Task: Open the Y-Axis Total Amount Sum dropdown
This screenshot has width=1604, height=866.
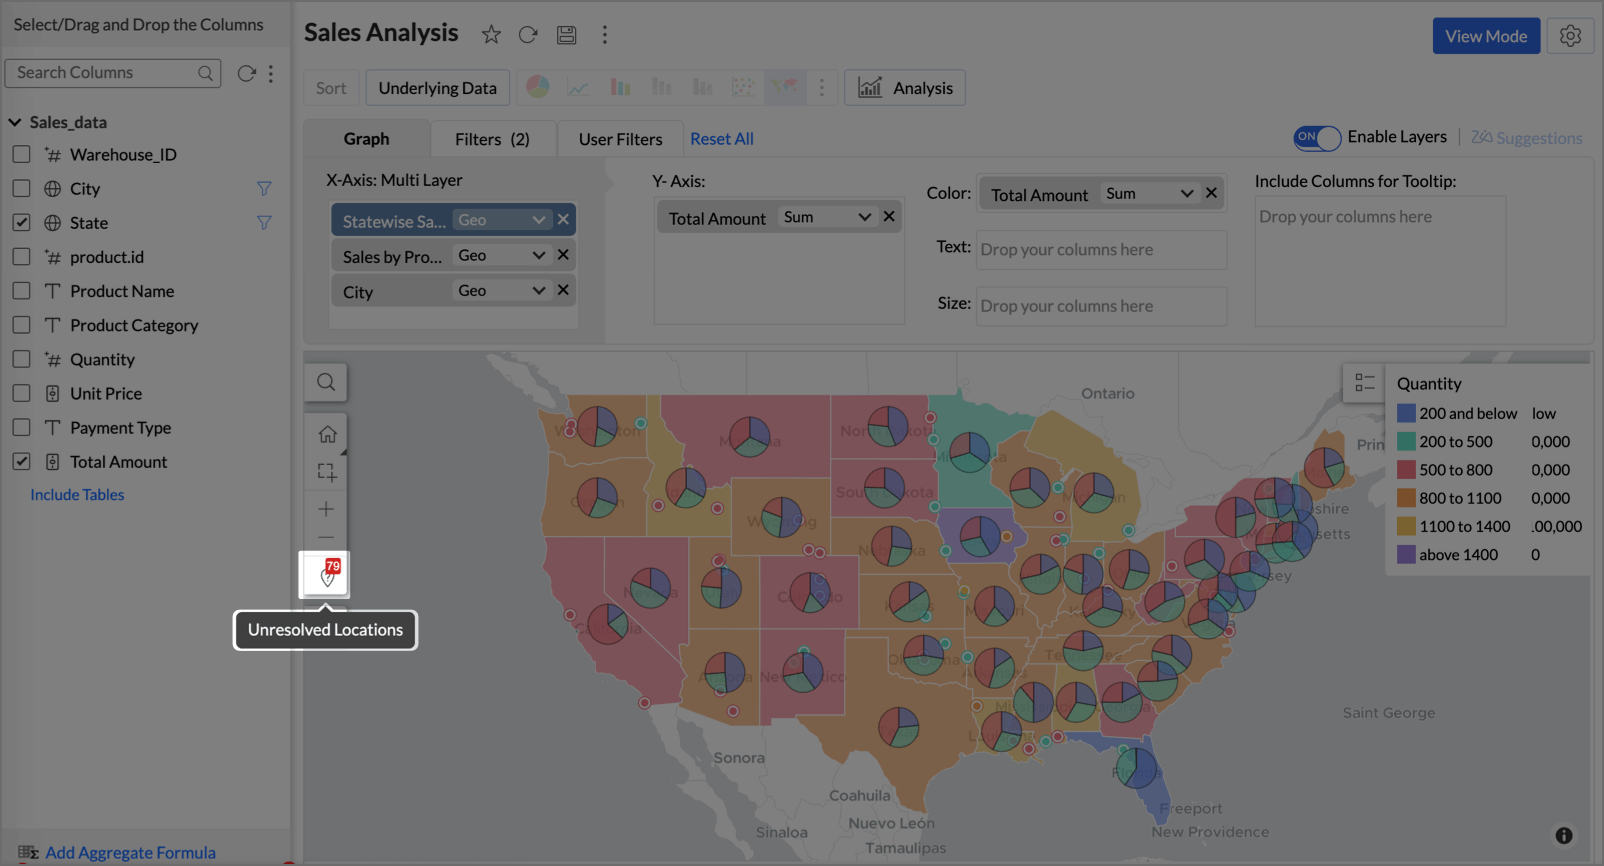Action: (x=864, y=217)
